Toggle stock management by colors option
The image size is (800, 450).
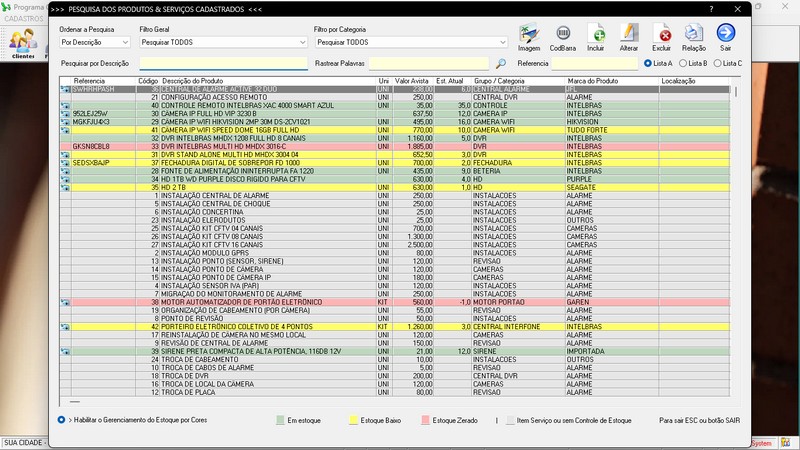click(x=62, y=419)
